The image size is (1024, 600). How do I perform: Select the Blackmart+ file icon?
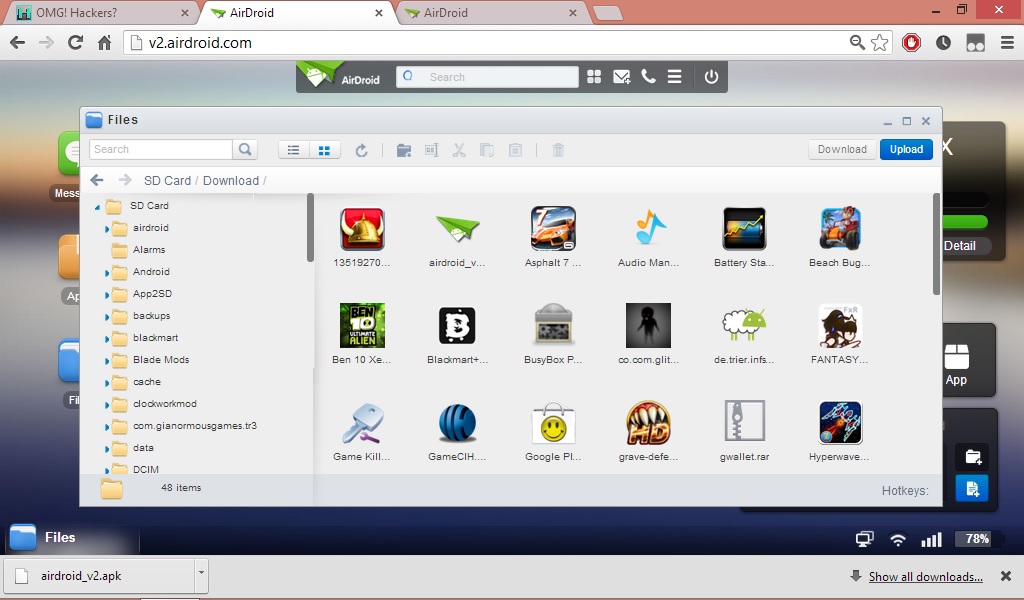pyautogui.click(x=457, y=325)
